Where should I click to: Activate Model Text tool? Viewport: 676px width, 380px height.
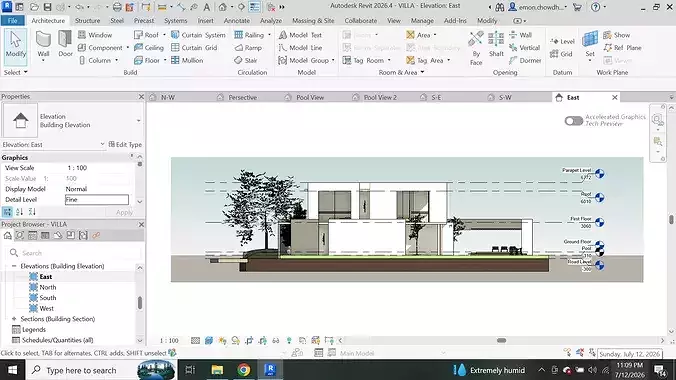point(300,35)
